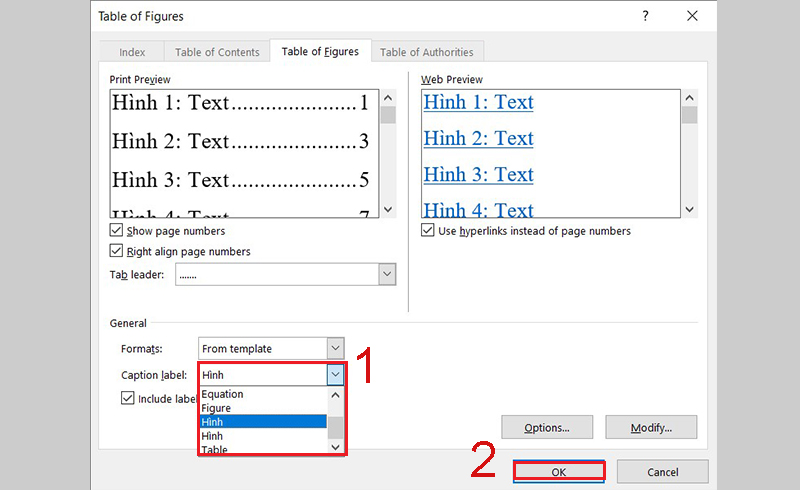Click Print Preview scroll up arrow
This screenshot has height=490, width=800.
click(388, 97)
